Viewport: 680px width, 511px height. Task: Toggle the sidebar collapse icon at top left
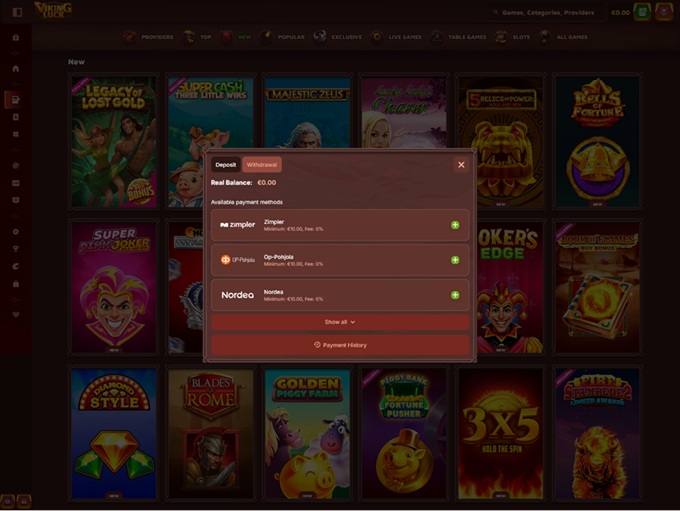[16, 12]
